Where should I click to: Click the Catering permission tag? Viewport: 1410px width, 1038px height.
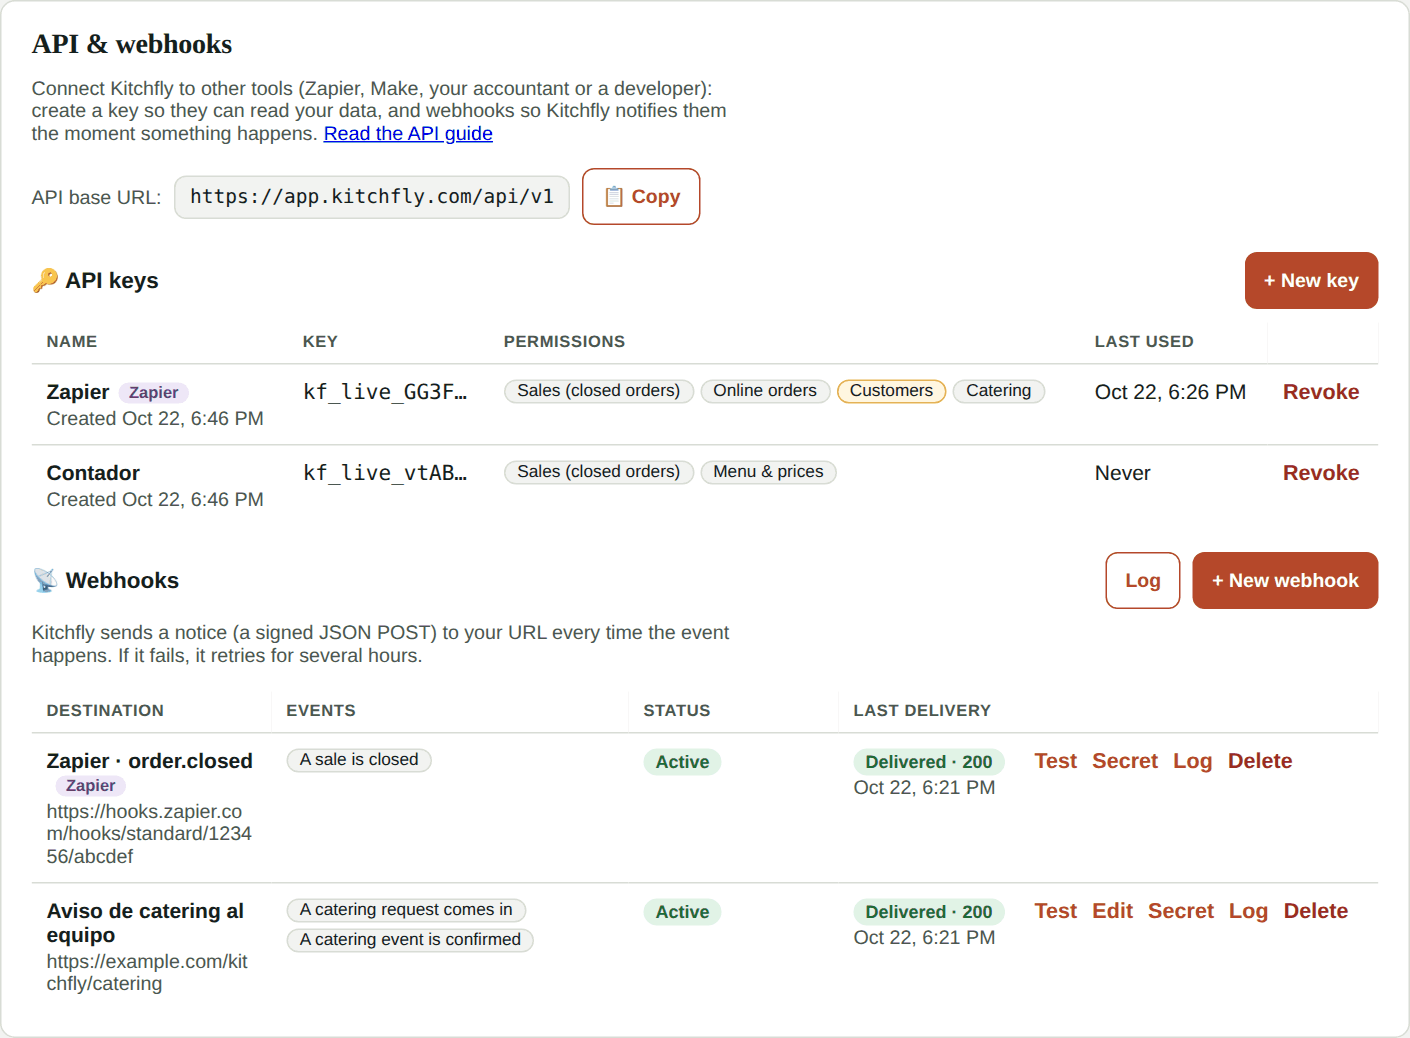coord(998,391)
